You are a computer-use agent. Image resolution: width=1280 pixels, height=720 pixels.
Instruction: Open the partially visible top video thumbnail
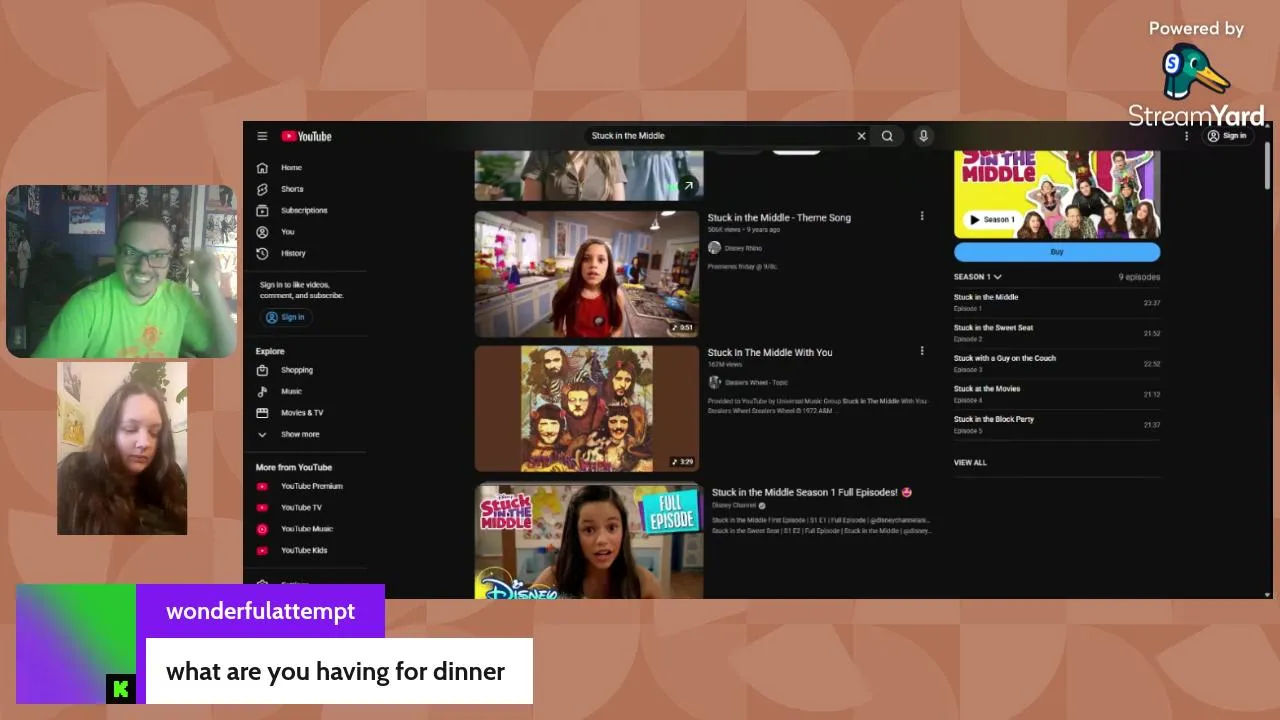(589, 175)
